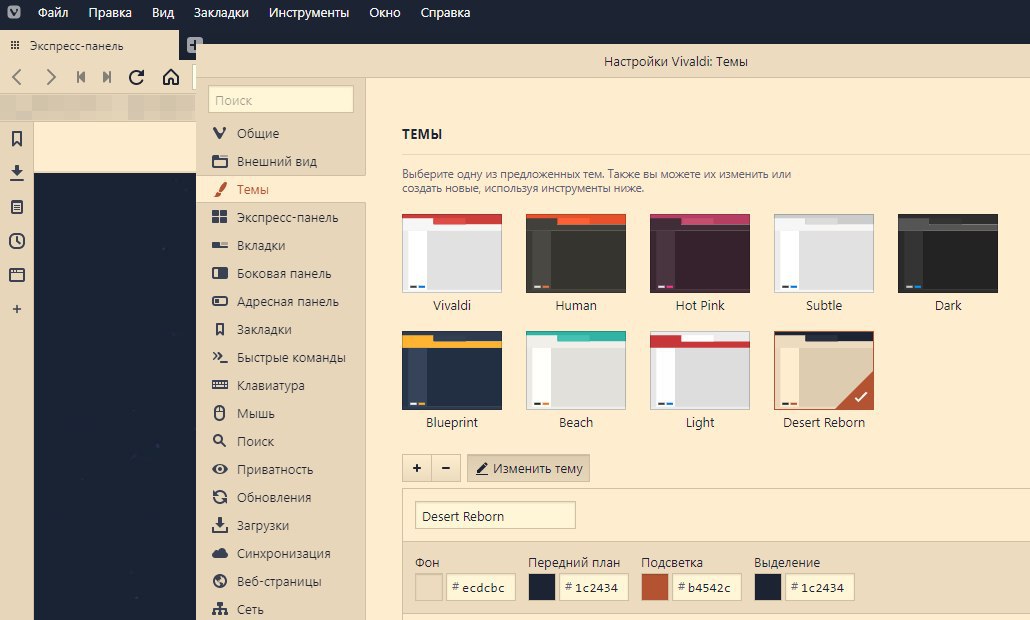Image resolution: width=1030 pixels, height=620 pixels.
Task: Click the Vivaldi logo menu icon
Action: click(x=14, y=12)
